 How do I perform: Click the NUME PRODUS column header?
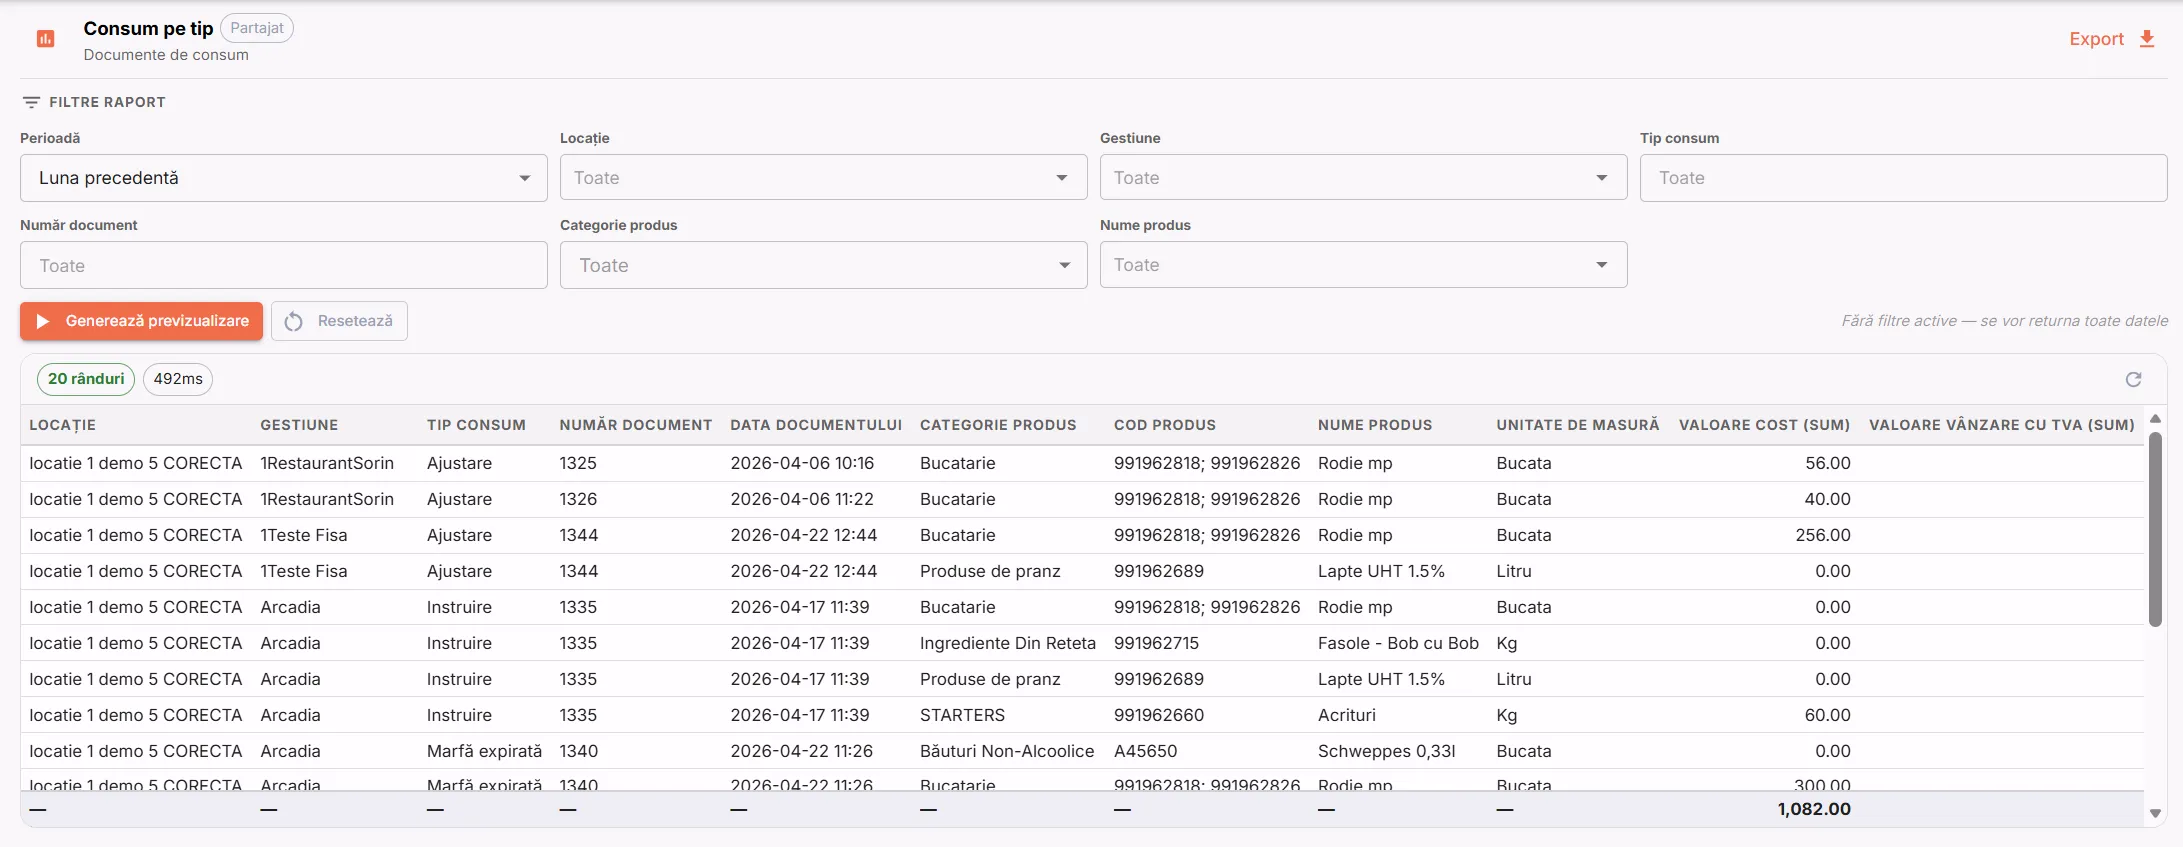point(1375,425)
